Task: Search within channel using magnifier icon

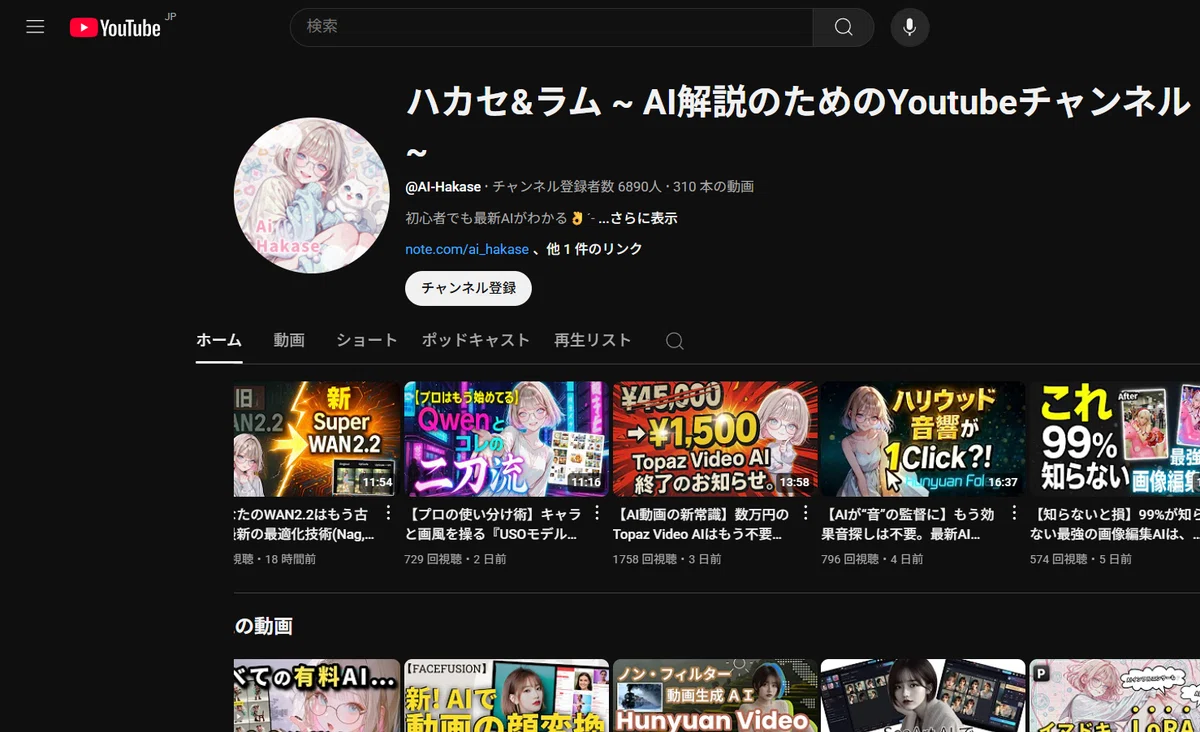Action: click(675, 341)
